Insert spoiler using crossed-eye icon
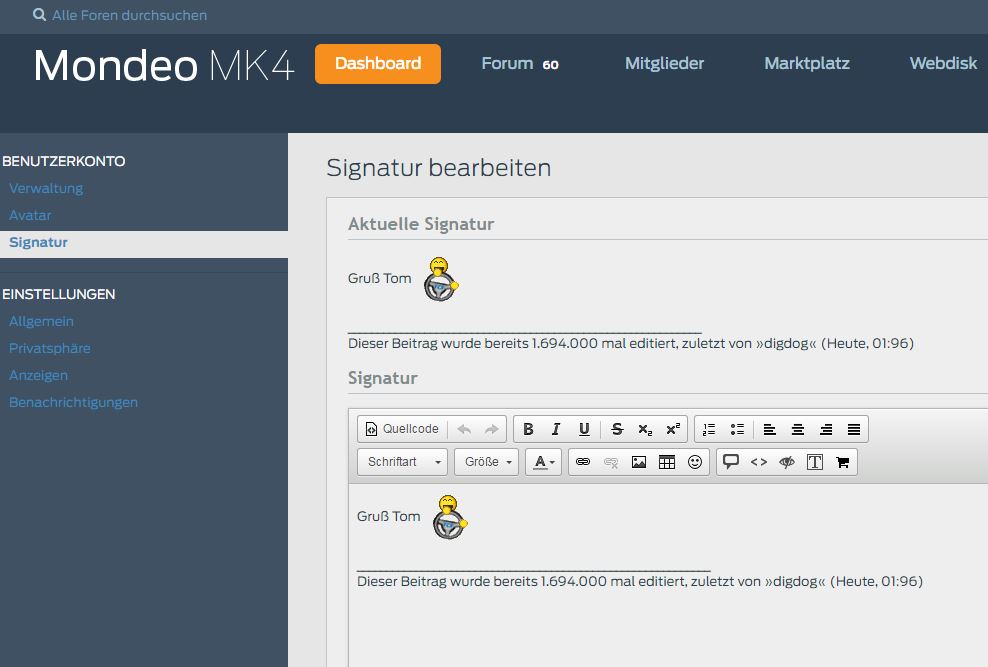Screen dimensions: 988x667 (787, 462)
